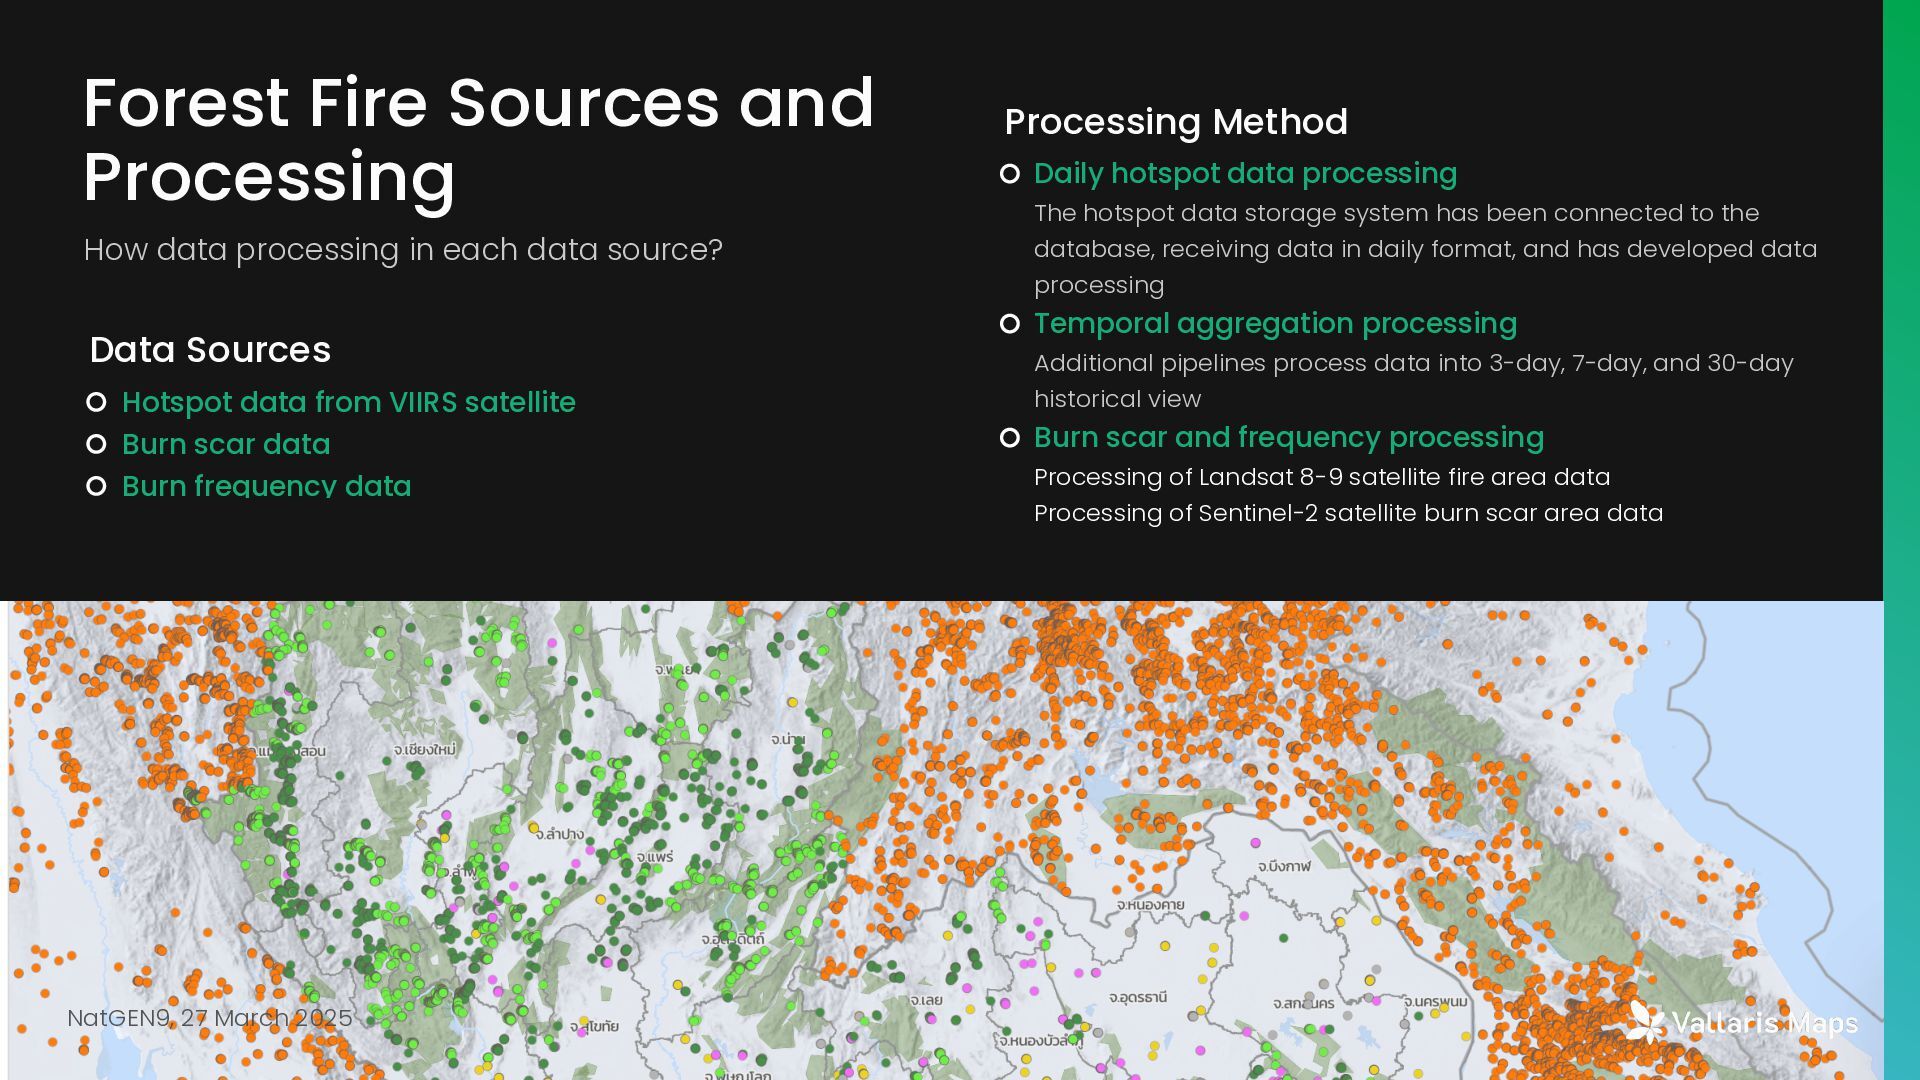Select the Hotspot data from VIIRS satellite text
Image resolution: width=1920 pixels, height=1080 pixels.
pos(348,402)
